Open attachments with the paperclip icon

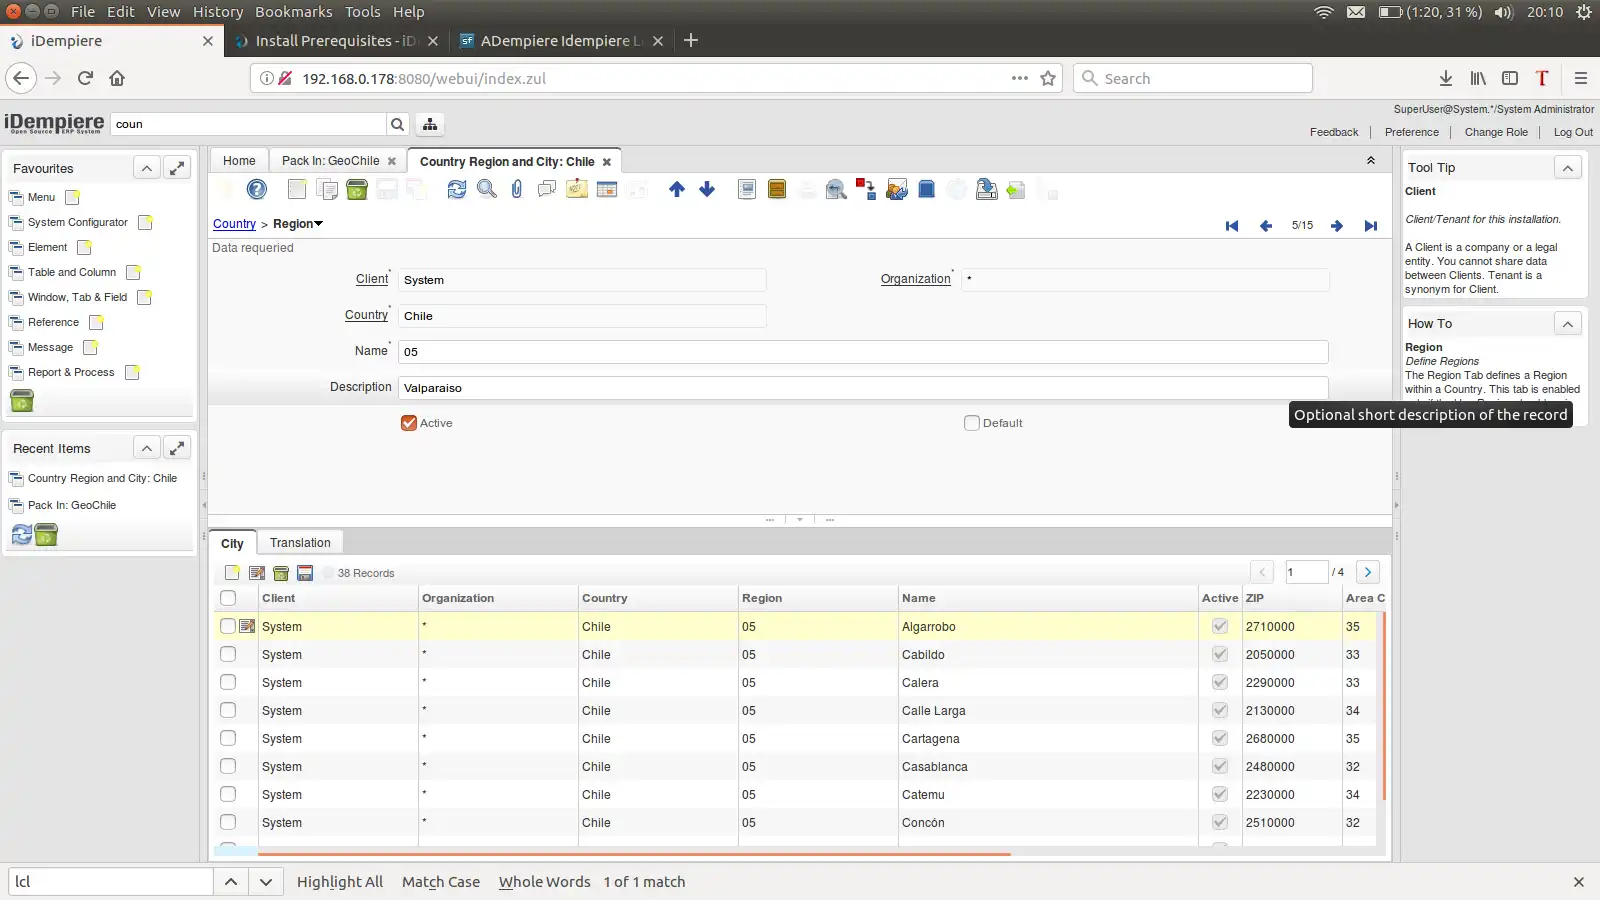point(517,189)
